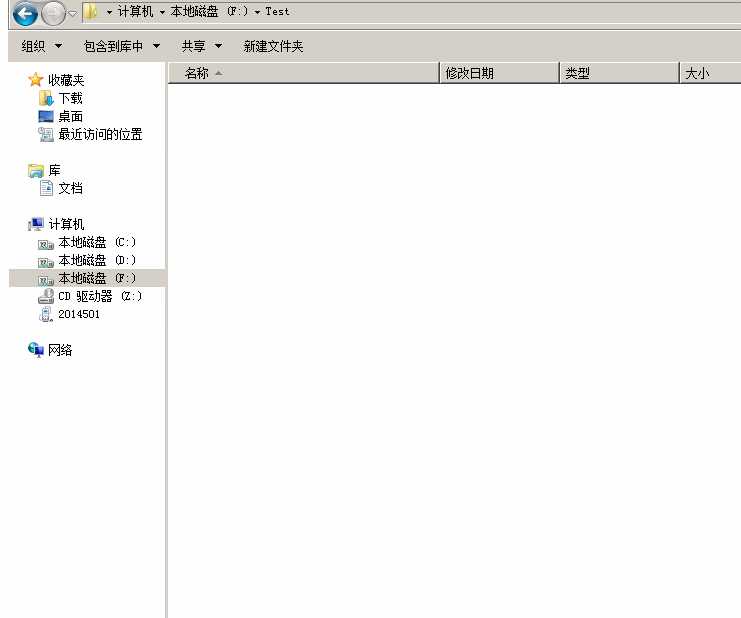Click the 最近访问的位置 icon
741x618 pixels.
tap(46, 135)
